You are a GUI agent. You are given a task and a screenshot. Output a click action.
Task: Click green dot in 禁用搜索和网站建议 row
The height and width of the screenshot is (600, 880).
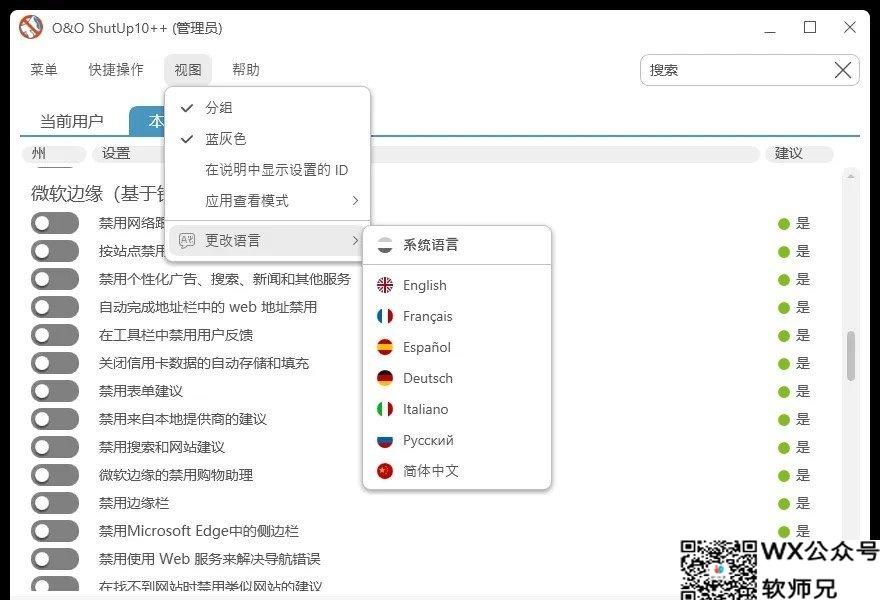coord(783,448)
